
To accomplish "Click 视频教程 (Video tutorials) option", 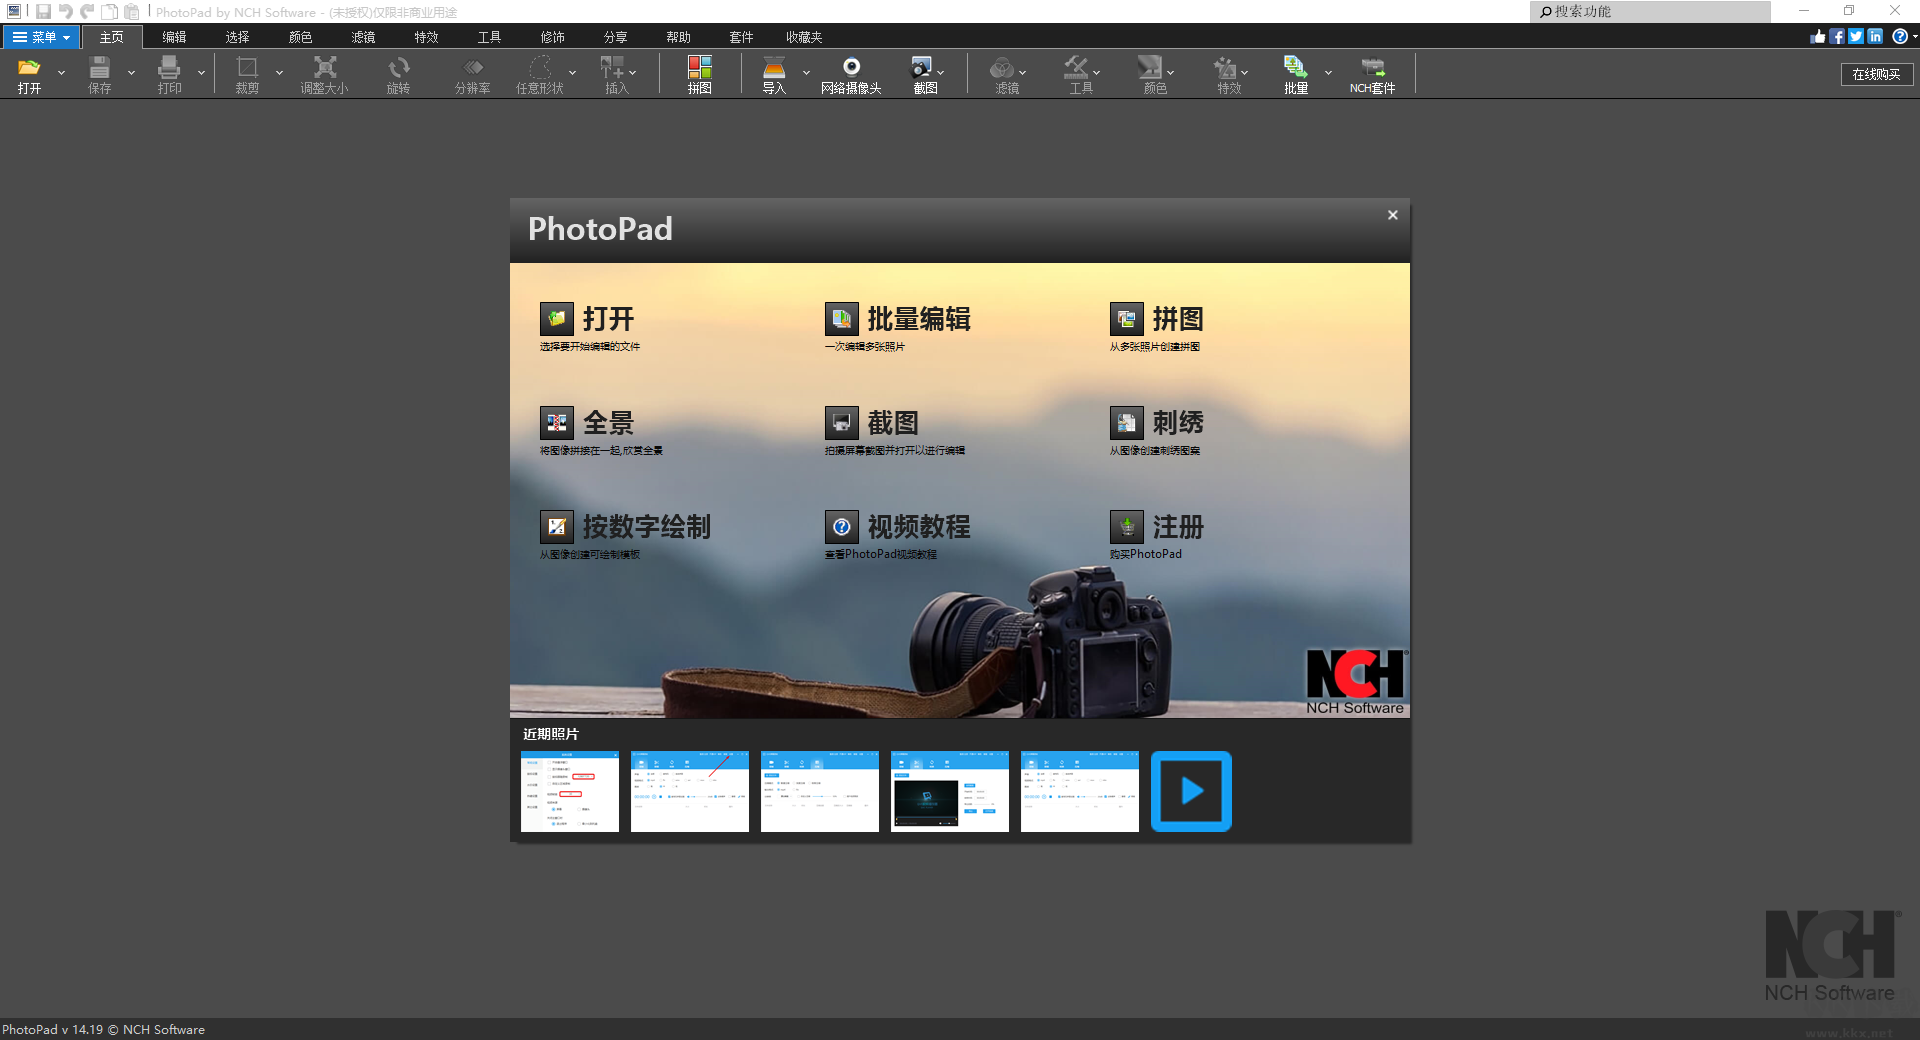I will click(898, 528).
